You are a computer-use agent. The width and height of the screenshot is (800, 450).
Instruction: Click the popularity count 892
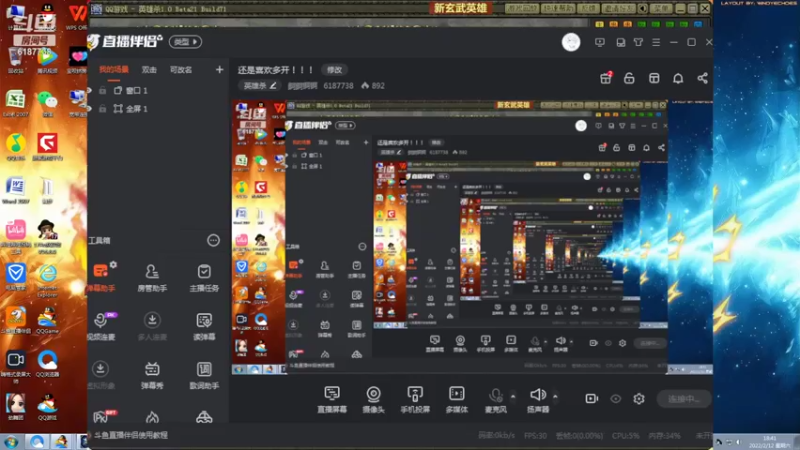[x=373, y=86]
